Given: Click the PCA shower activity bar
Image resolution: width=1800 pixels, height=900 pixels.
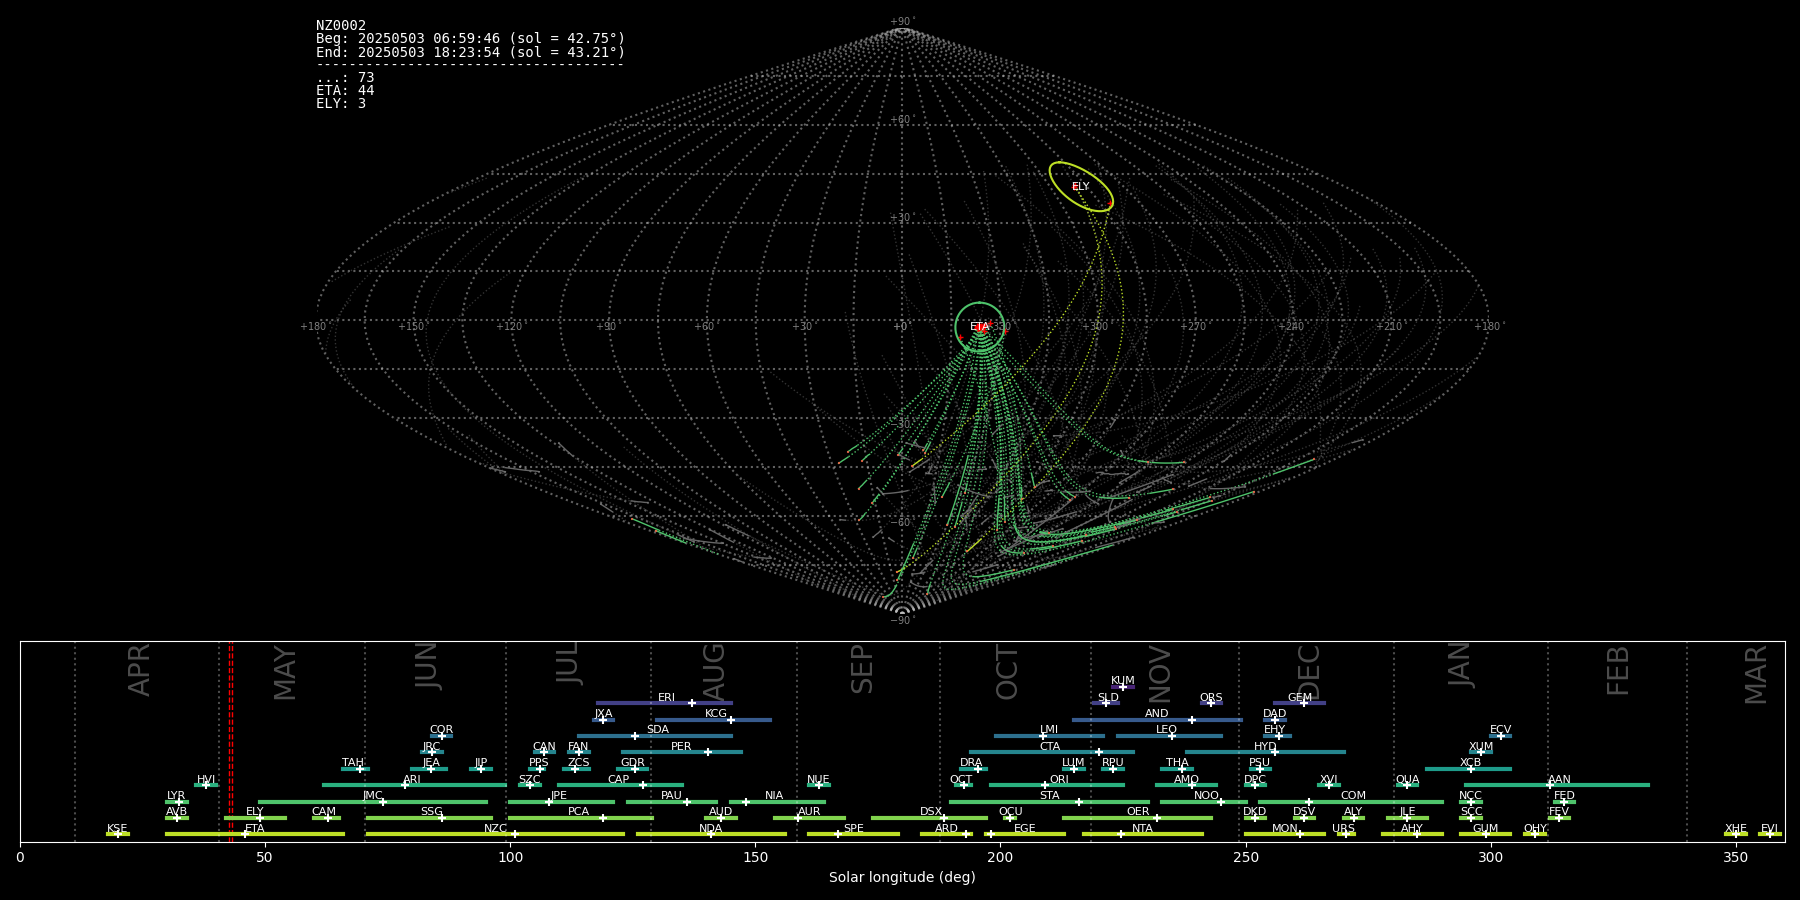Looking at the screenshot, I should tap(580, 818).
